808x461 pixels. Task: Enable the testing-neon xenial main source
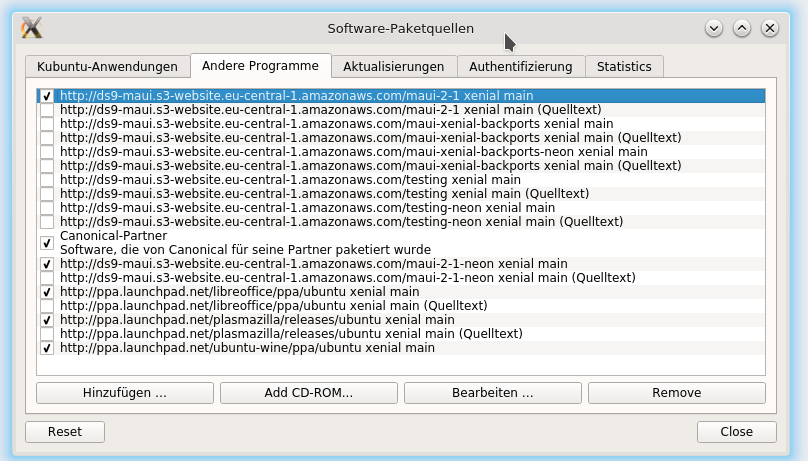click(47, 208)
